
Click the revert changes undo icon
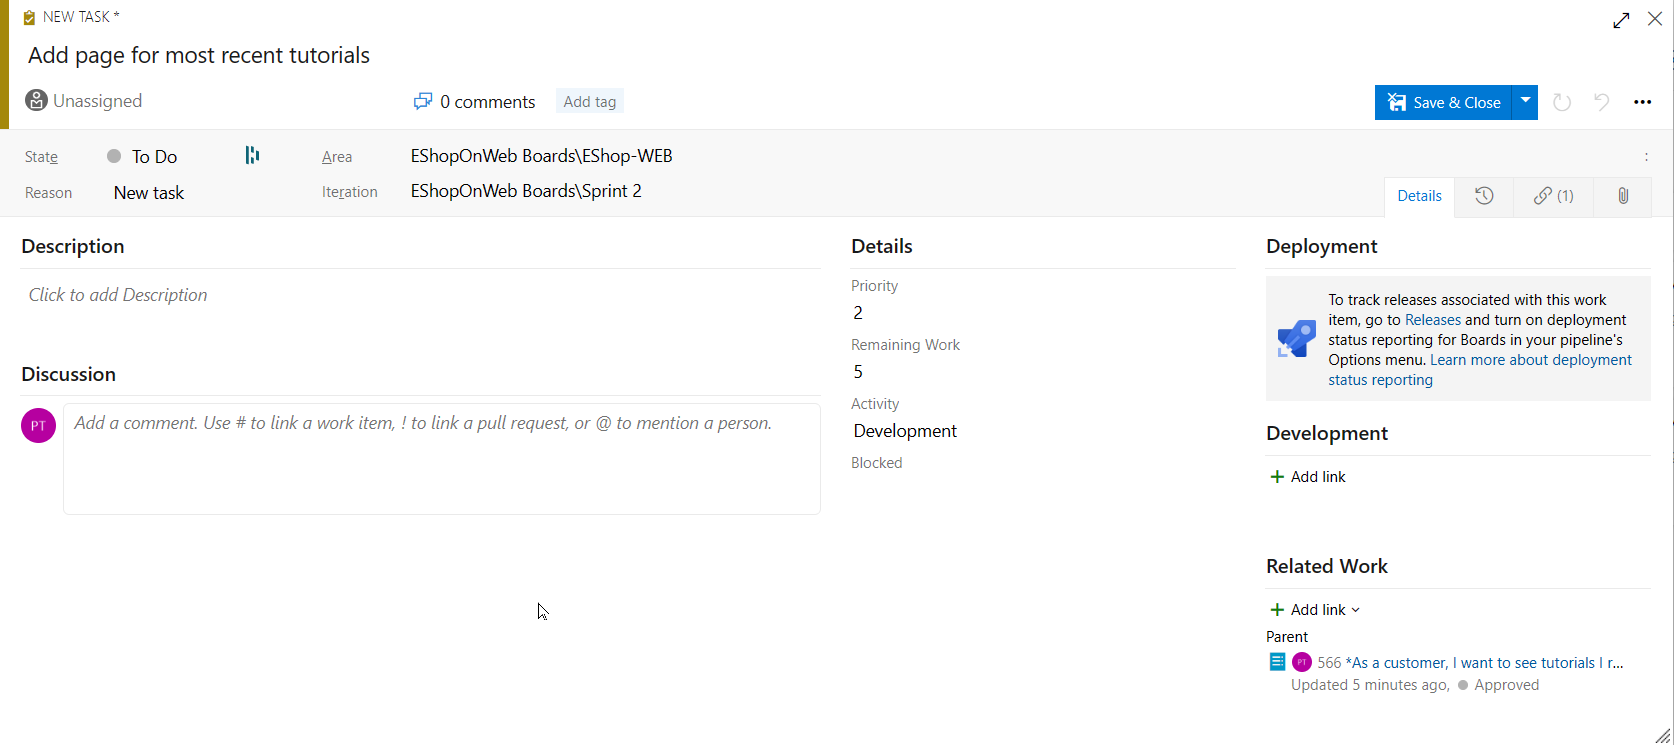(1602, 102)
